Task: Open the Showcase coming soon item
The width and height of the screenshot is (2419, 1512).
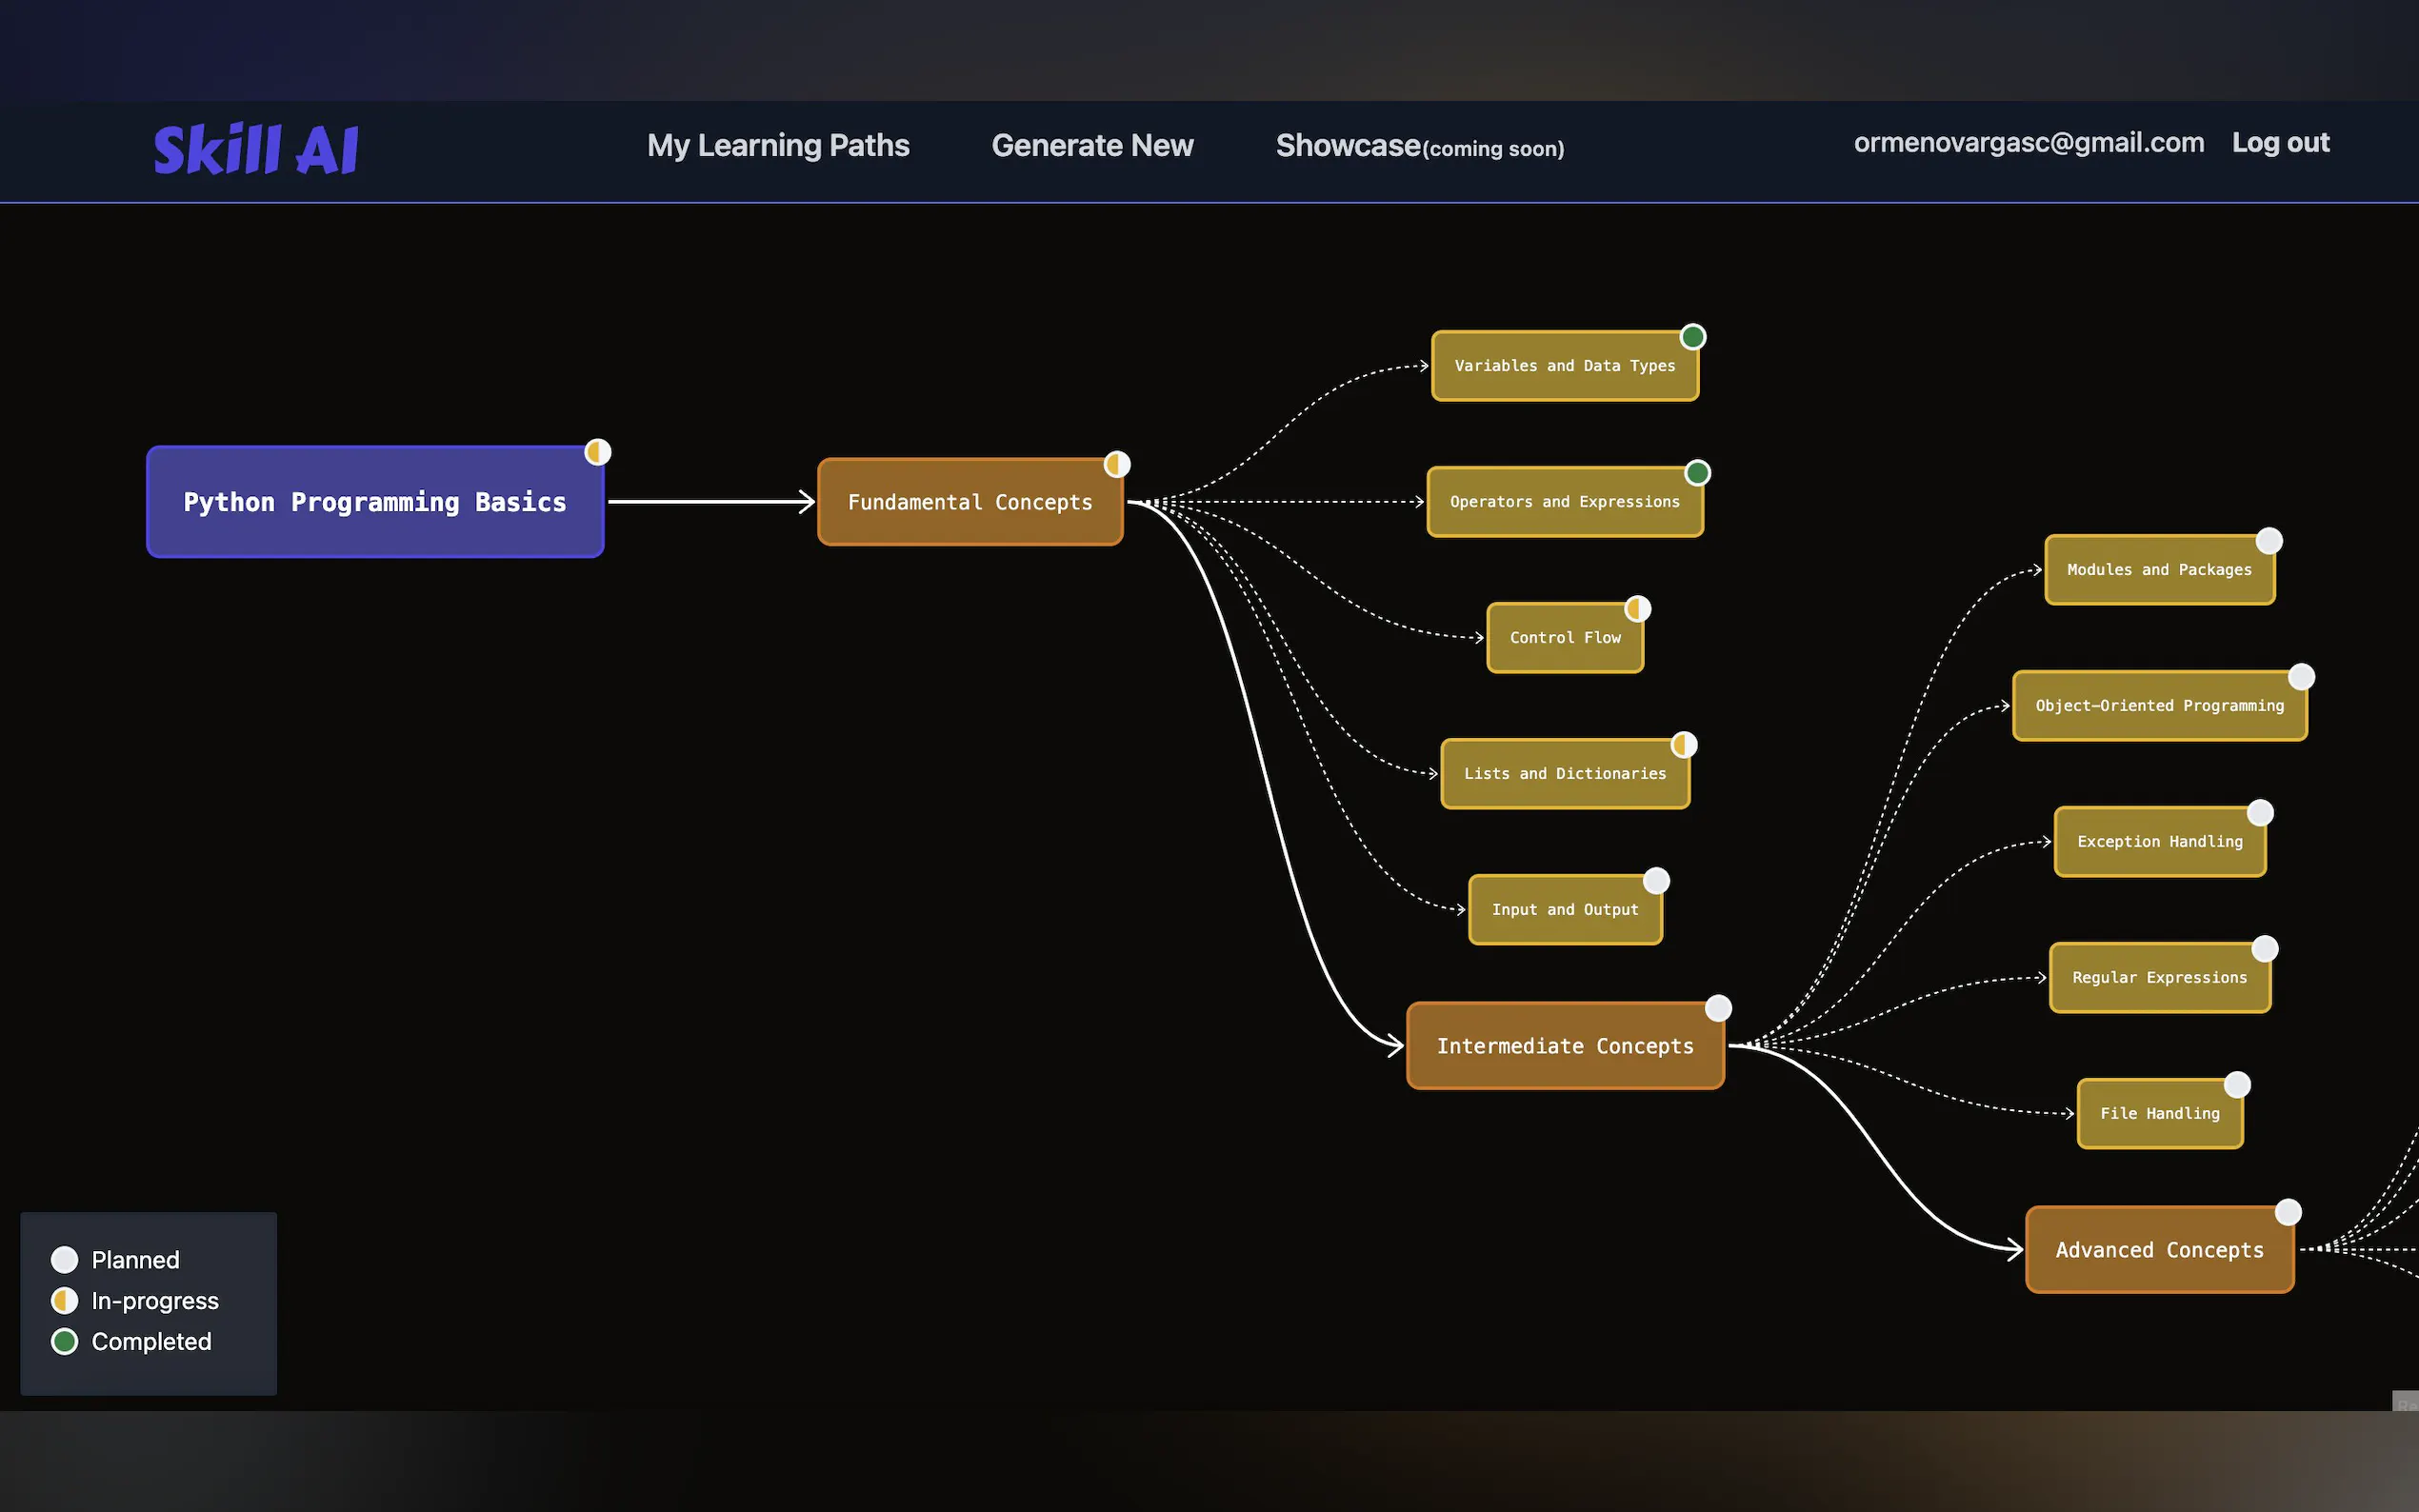Action: (x=1420, y=146)
